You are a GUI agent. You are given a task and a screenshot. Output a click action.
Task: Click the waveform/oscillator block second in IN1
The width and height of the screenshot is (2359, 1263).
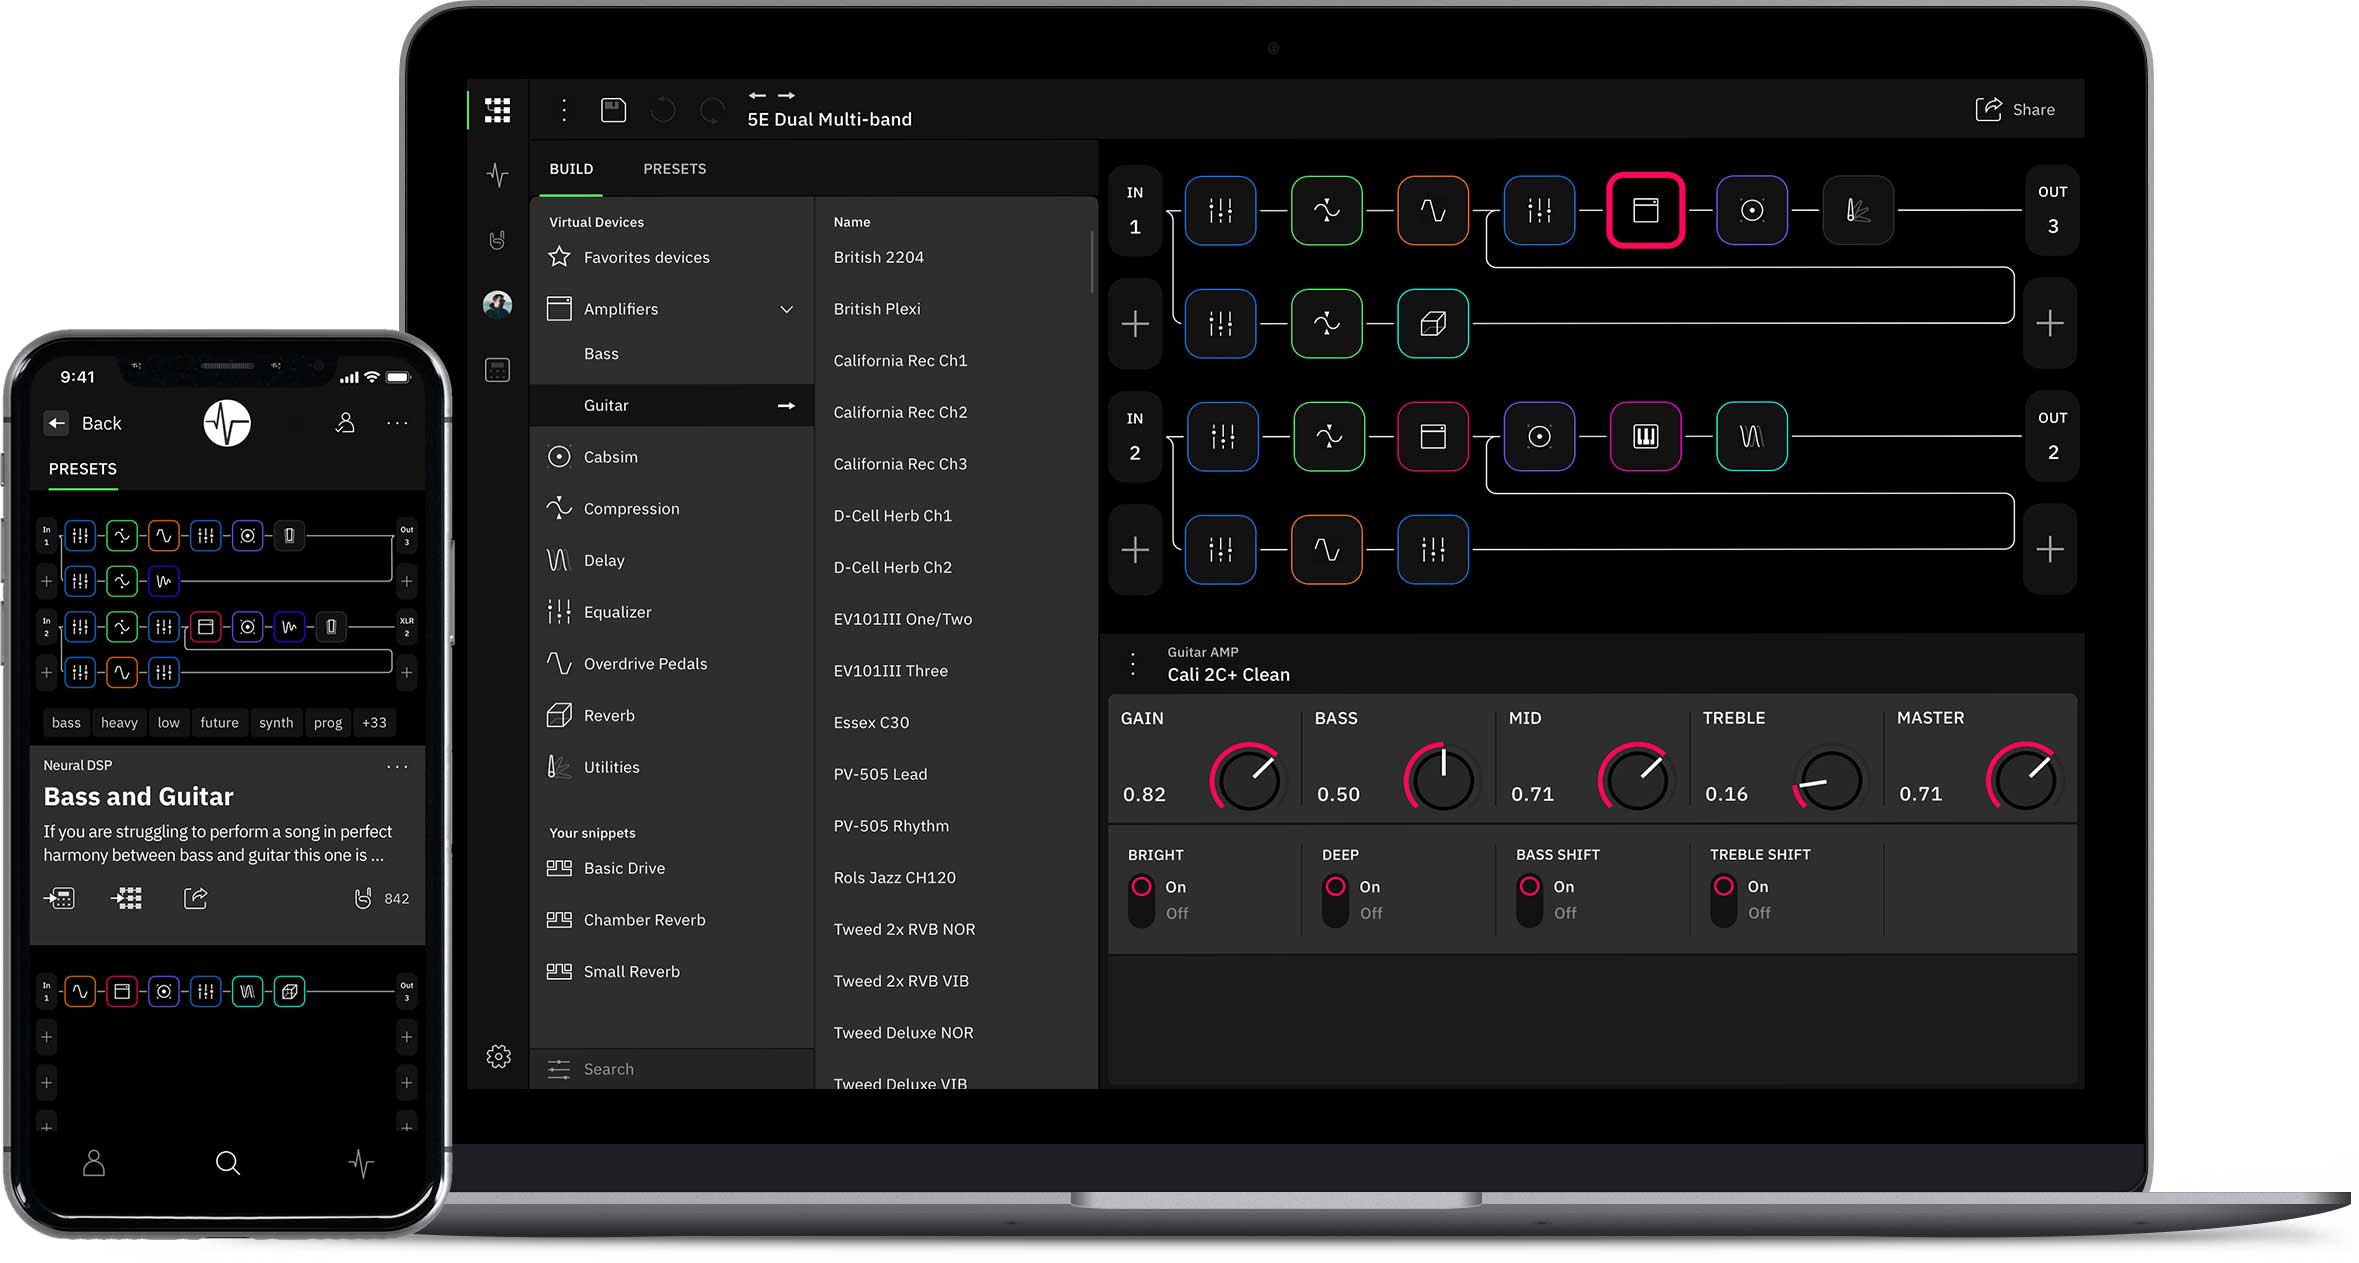point(1329,210)
